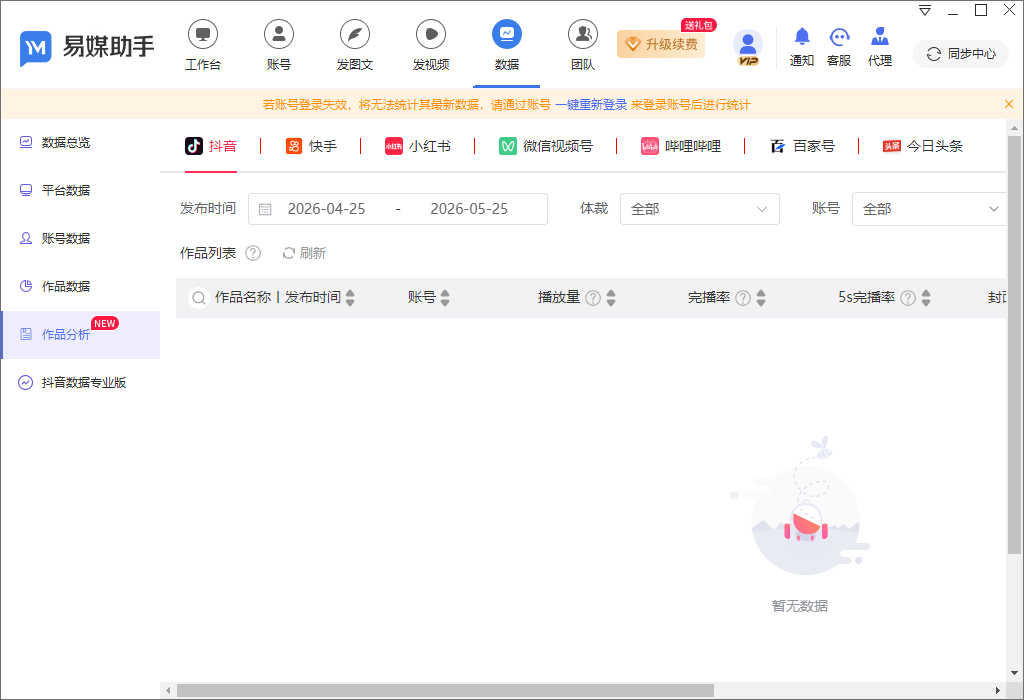Click the vertical scrollbar thumb
Image resolution: width=1024 pixels, height=700 pixels.
click(1014, 345)
